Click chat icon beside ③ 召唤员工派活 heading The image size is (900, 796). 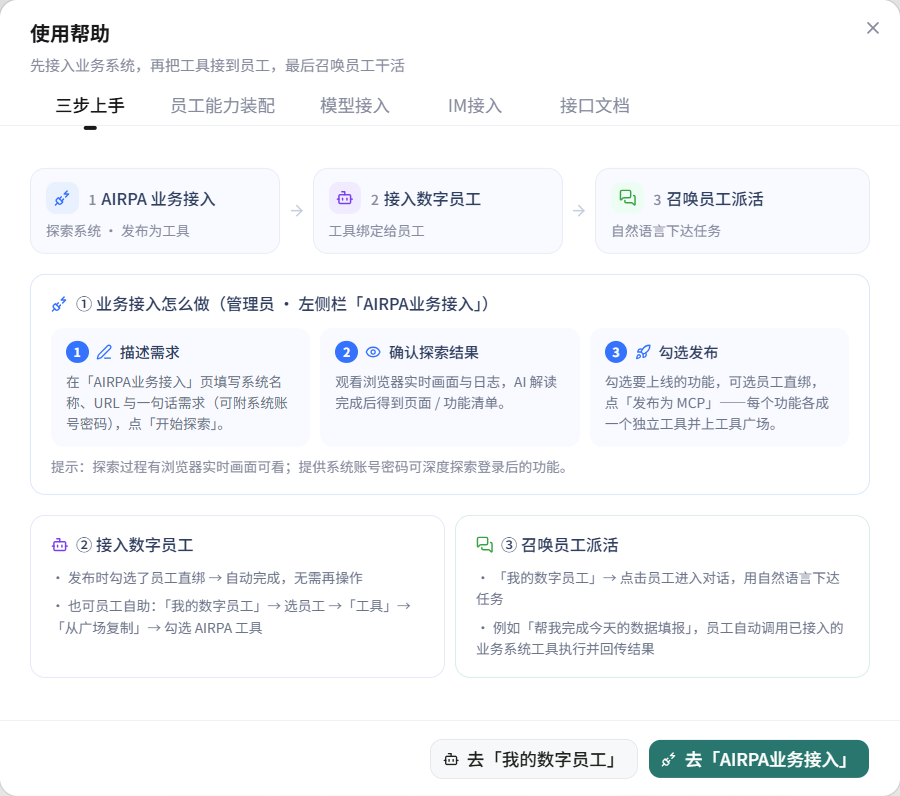484,545
